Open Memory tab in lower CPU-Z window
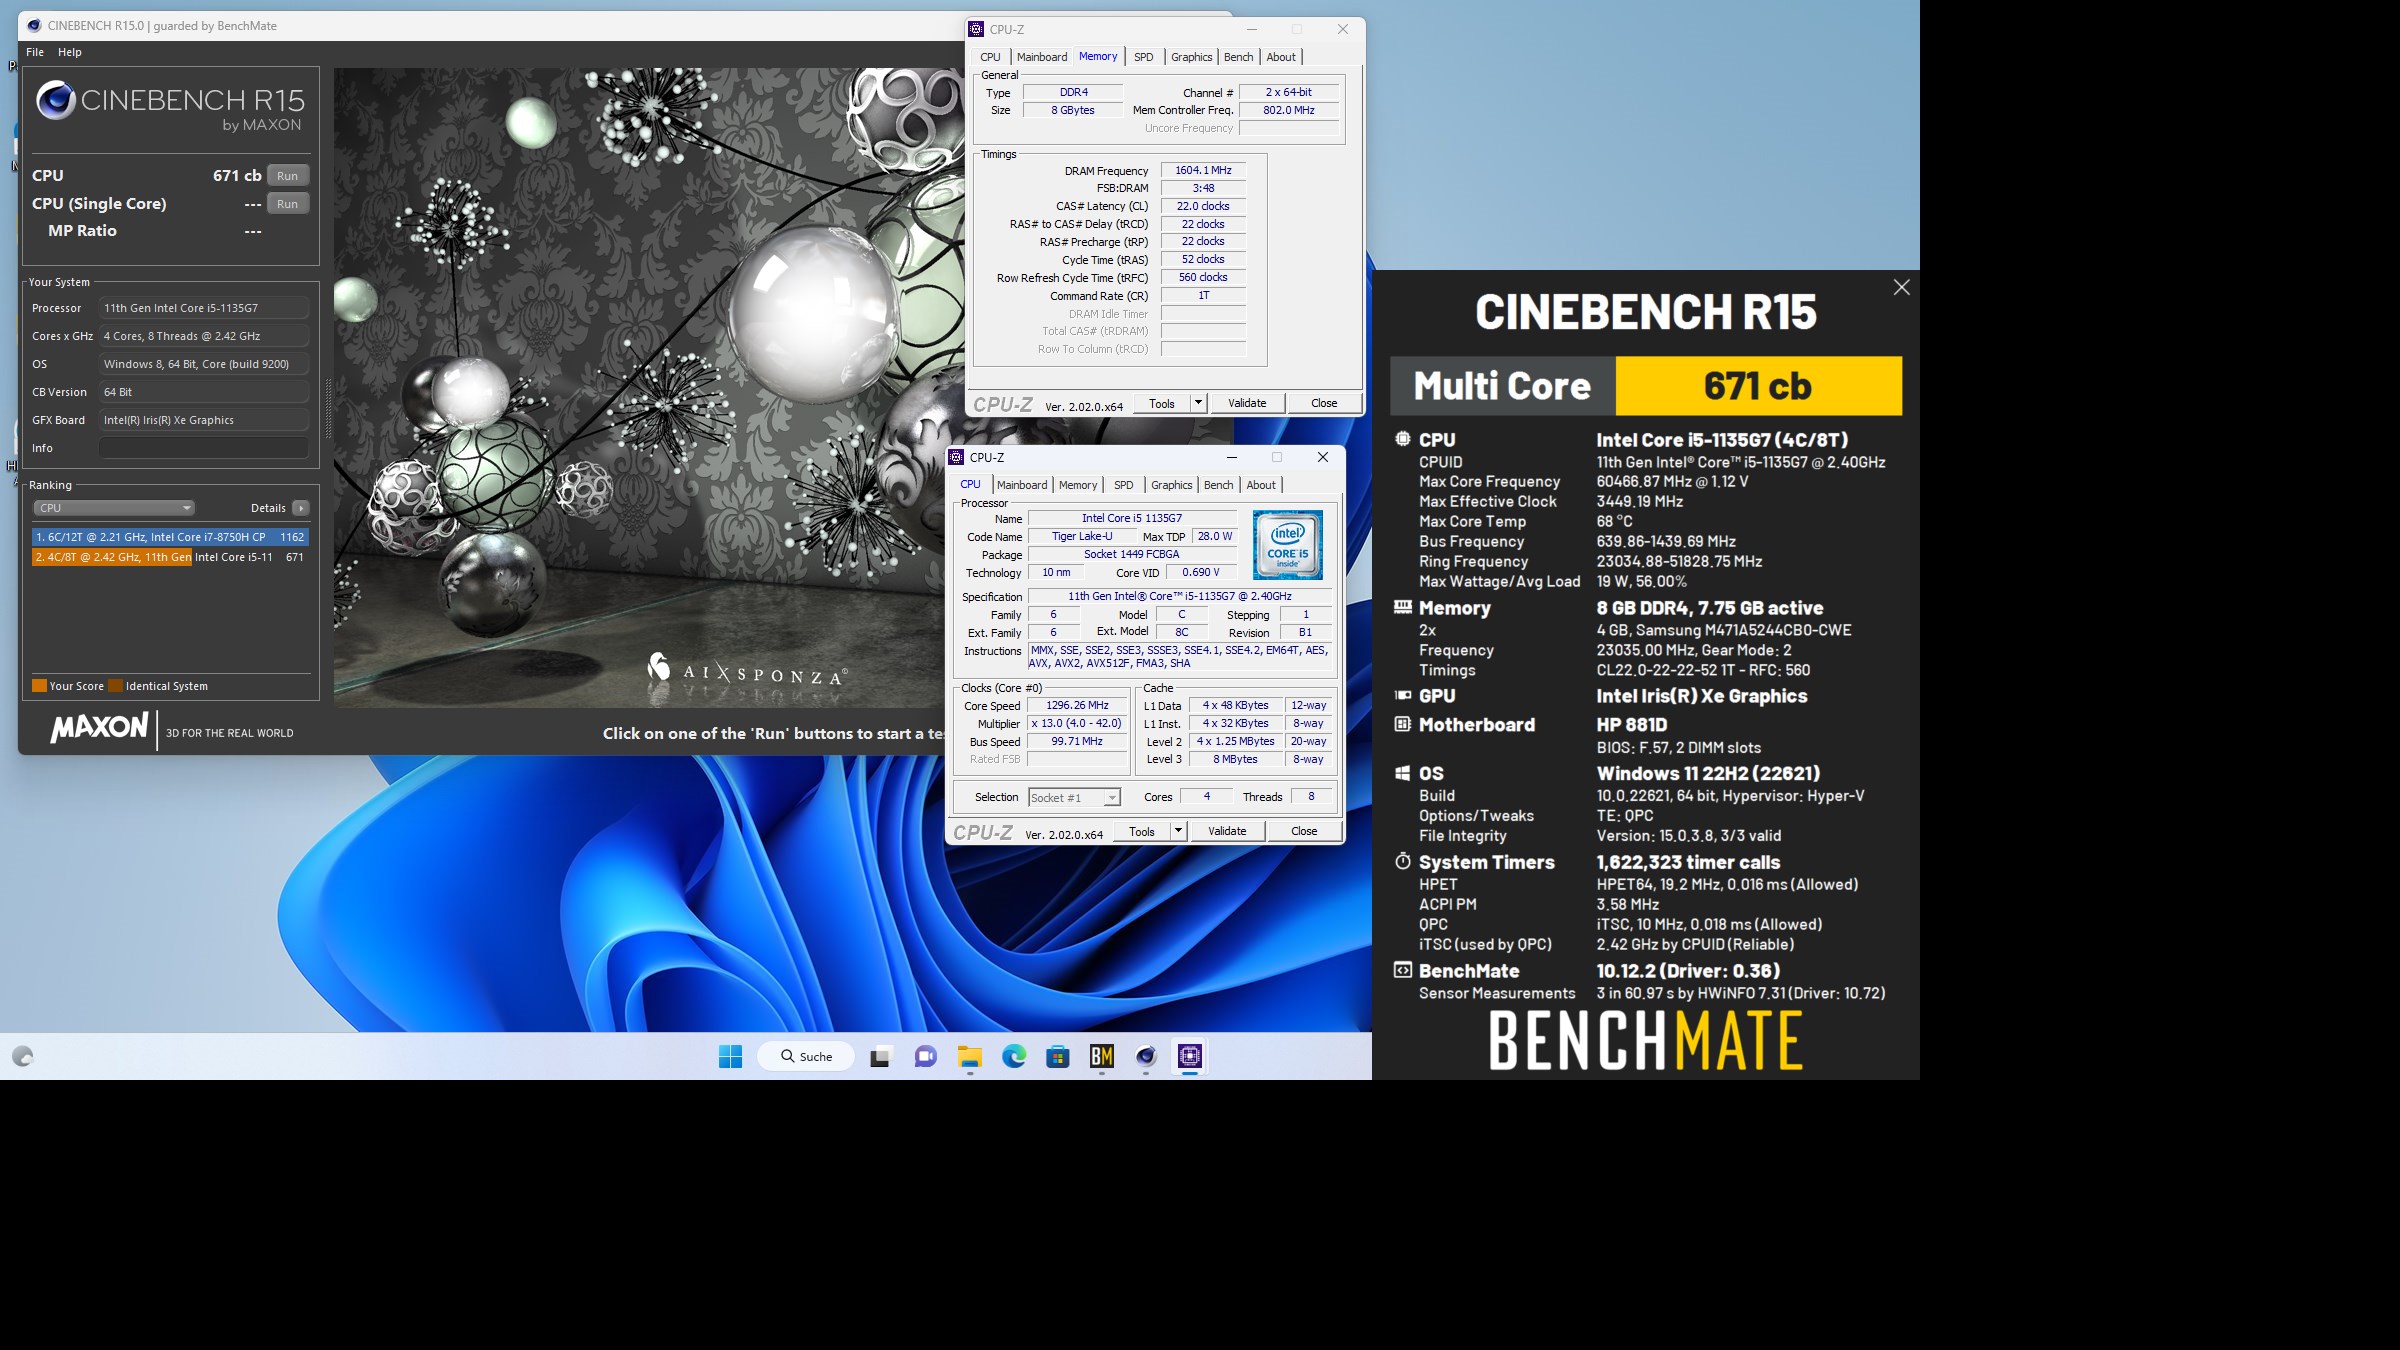 click(1078, 485)
